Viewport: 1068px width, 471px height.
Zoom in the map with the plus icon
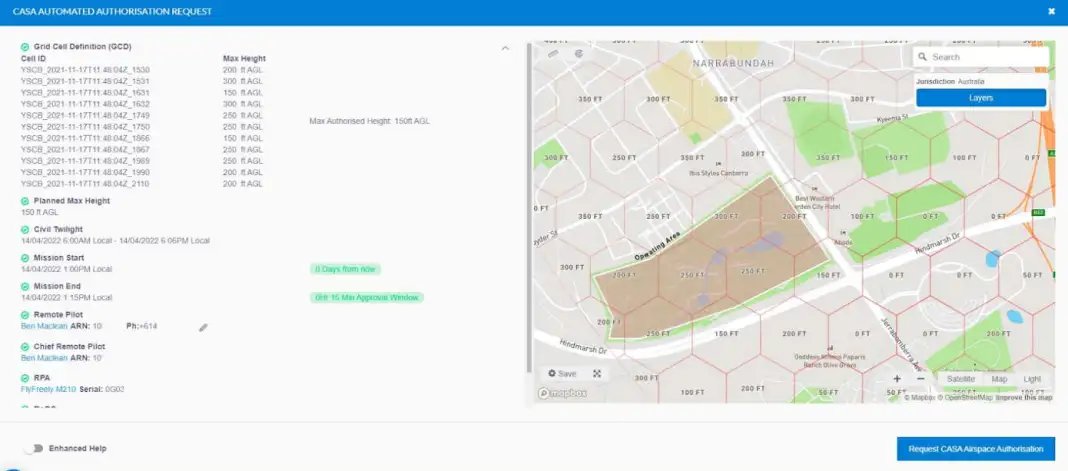pos(897,379)
